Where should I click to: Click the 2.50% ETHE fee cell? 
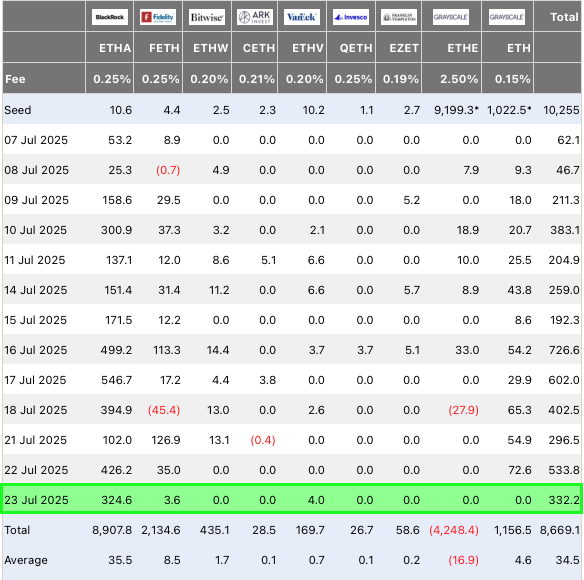459,79
